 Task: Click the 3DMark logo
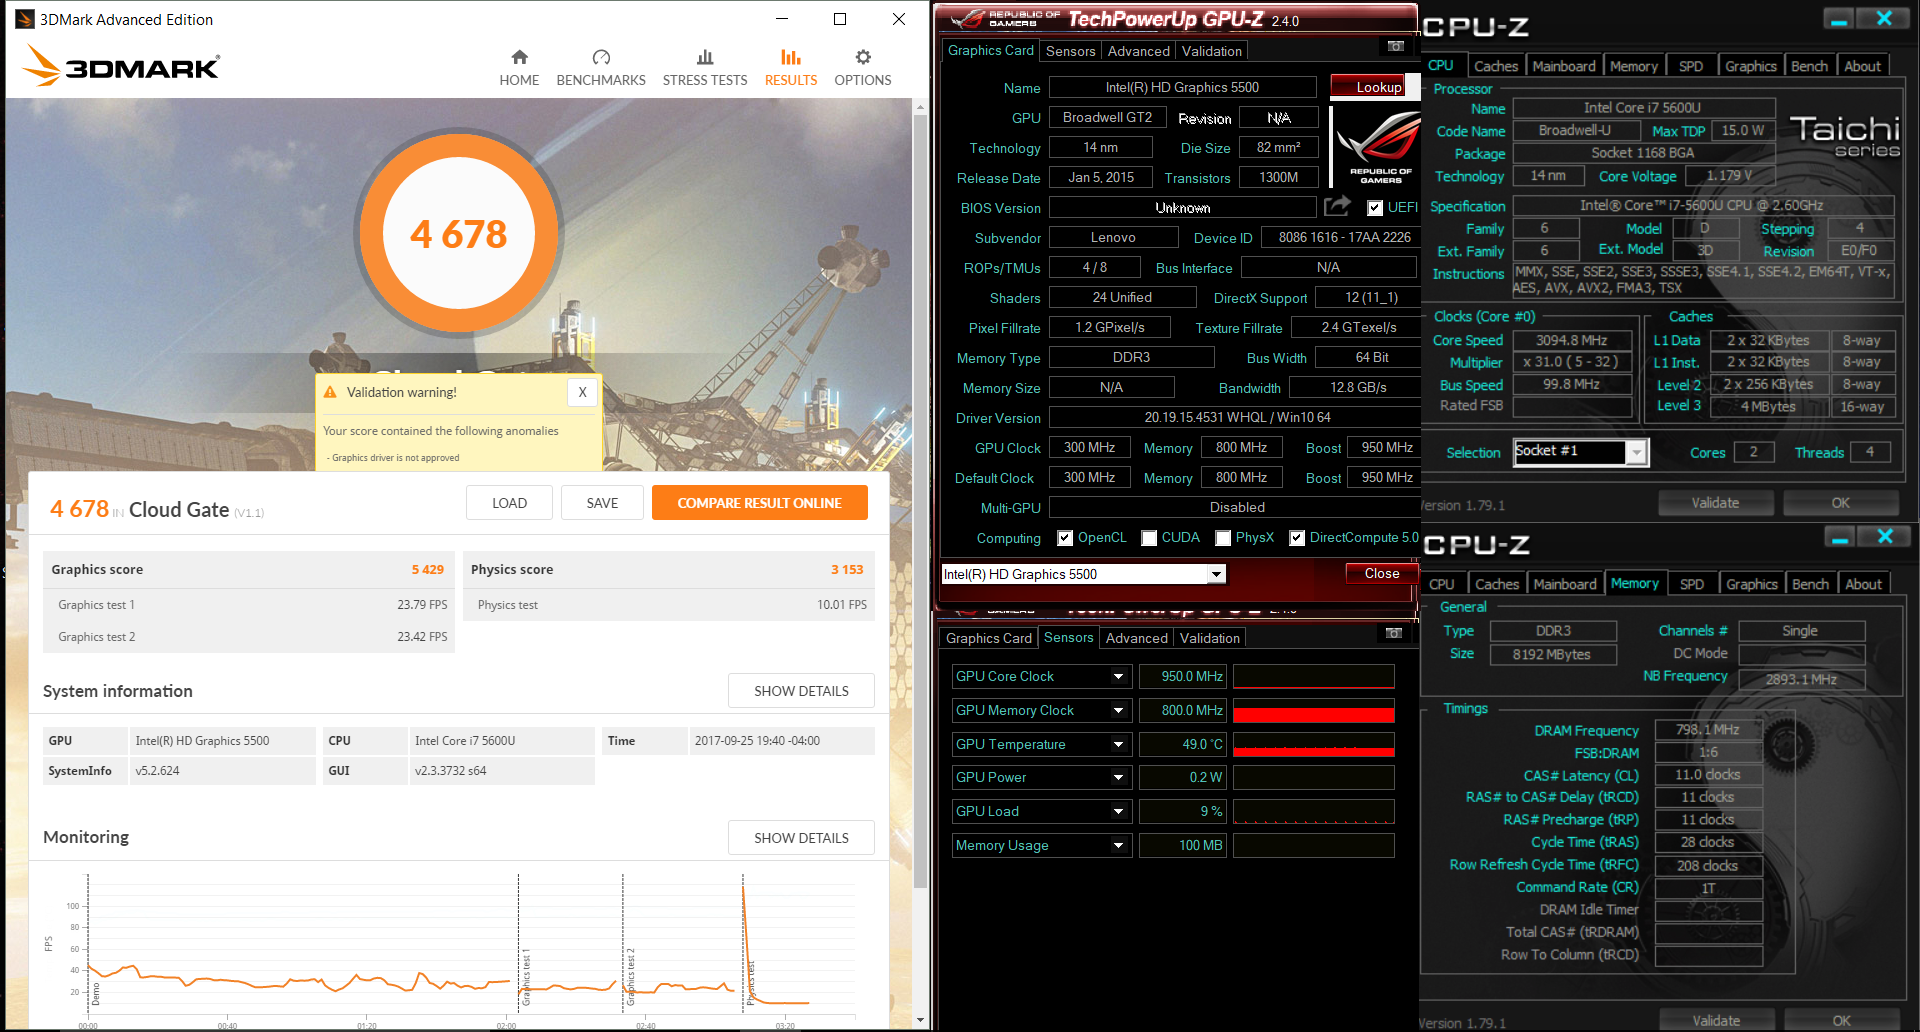pos(121,66)
